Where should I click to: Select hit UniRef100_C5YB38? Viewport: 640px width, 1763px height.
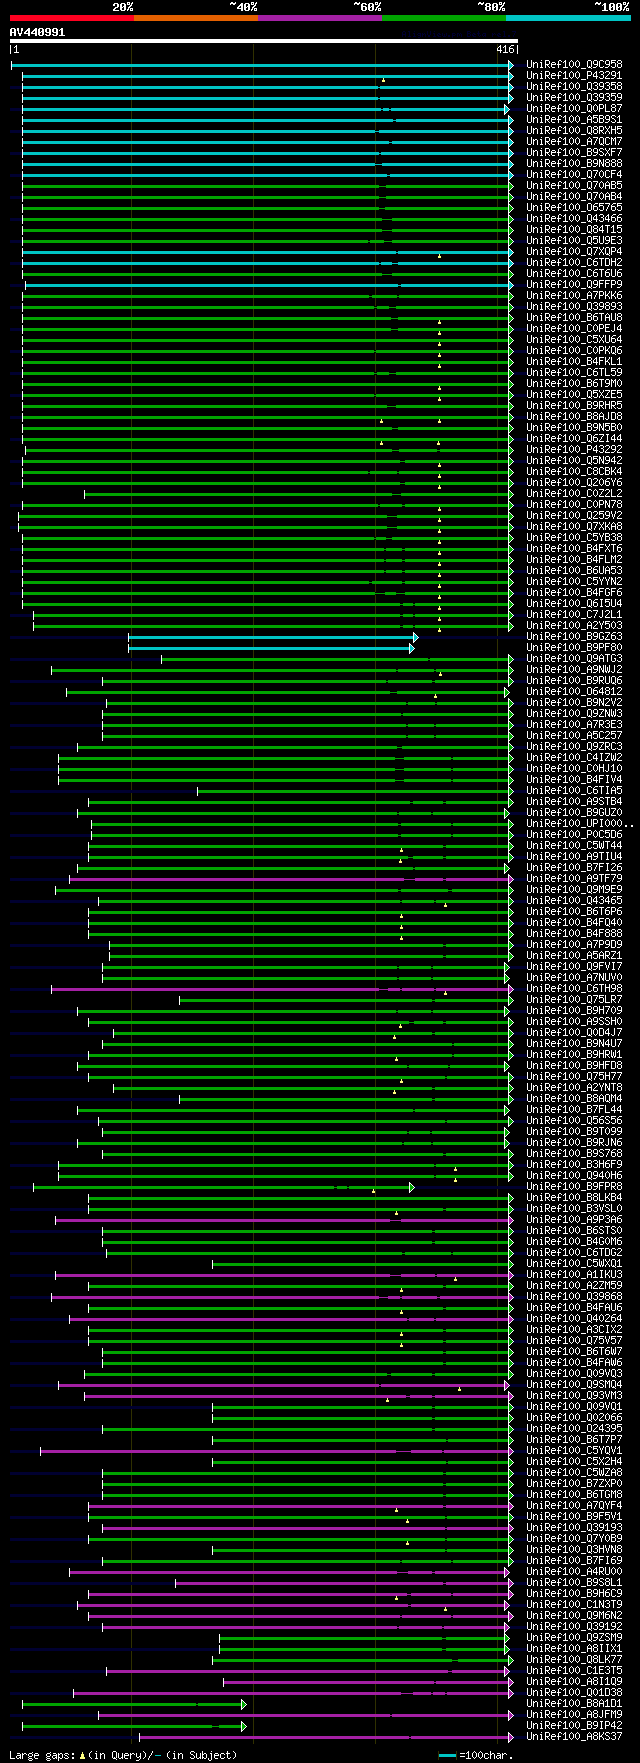[x=574, y=538]
